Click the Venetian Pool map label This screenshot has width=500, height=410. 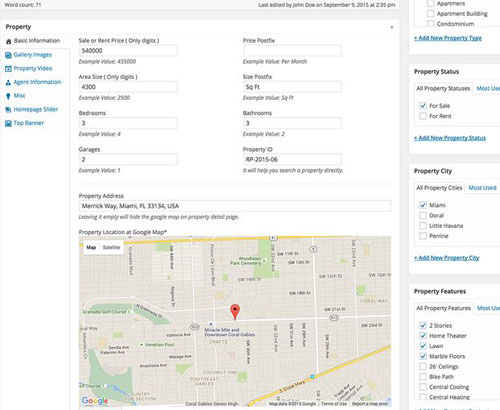point(159,344)
